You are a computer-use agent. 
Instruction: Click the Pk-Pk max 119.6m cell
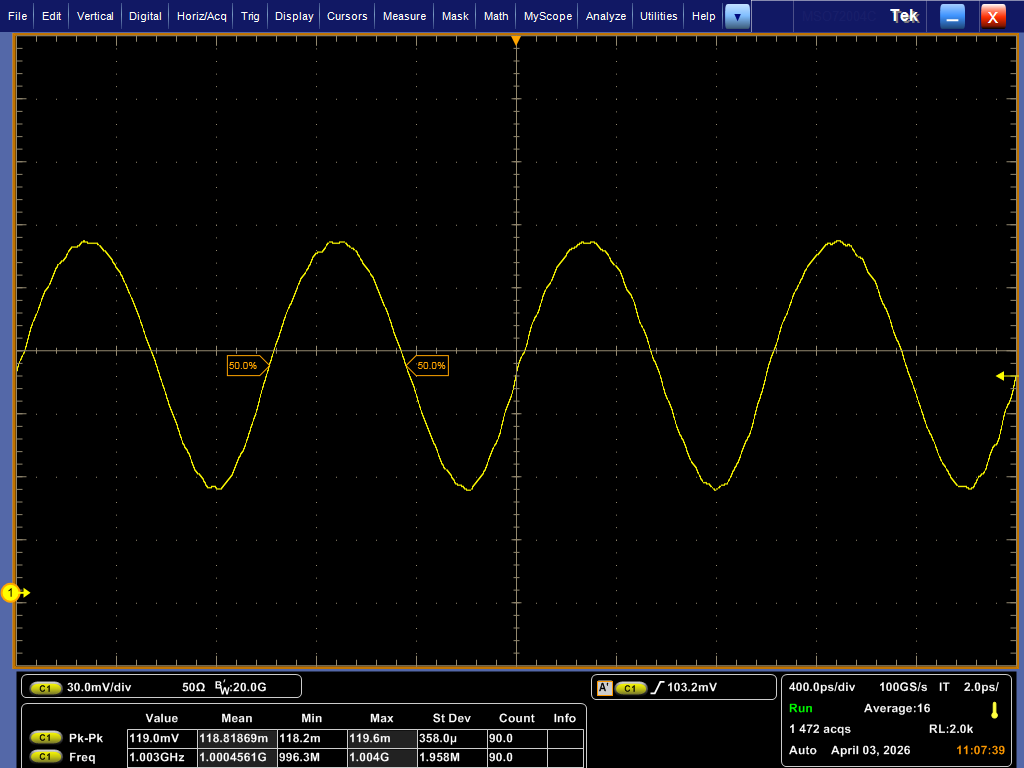pos(382,738)
